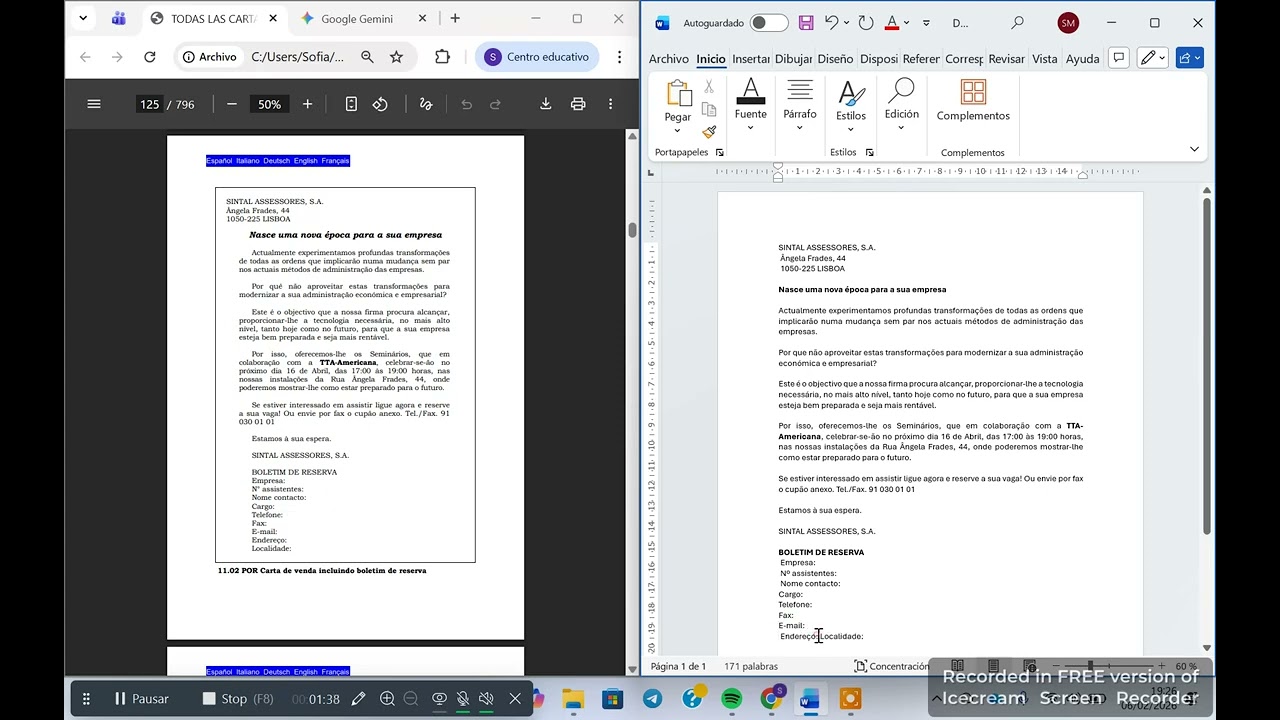Image resolution: width=1280 pixels, height=720 pixels.
Task: Rotate the PDF counterclockwise
Action: pyautogui.click(x=380, y=104)
